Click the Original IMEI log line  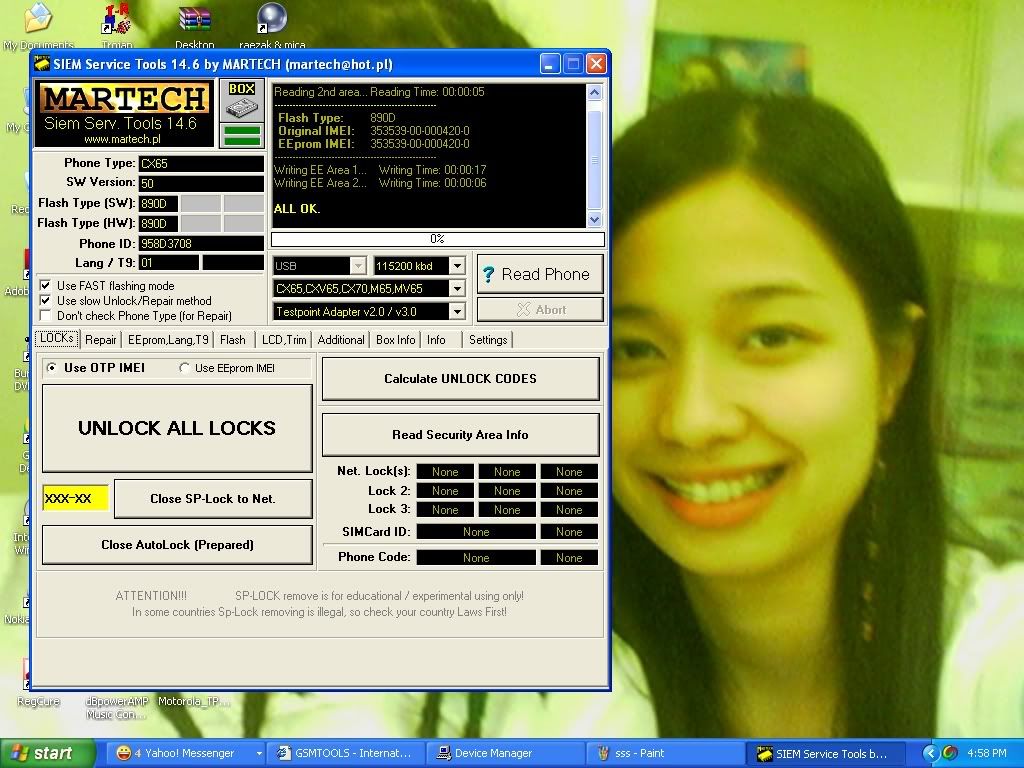[x=374, y=131]
